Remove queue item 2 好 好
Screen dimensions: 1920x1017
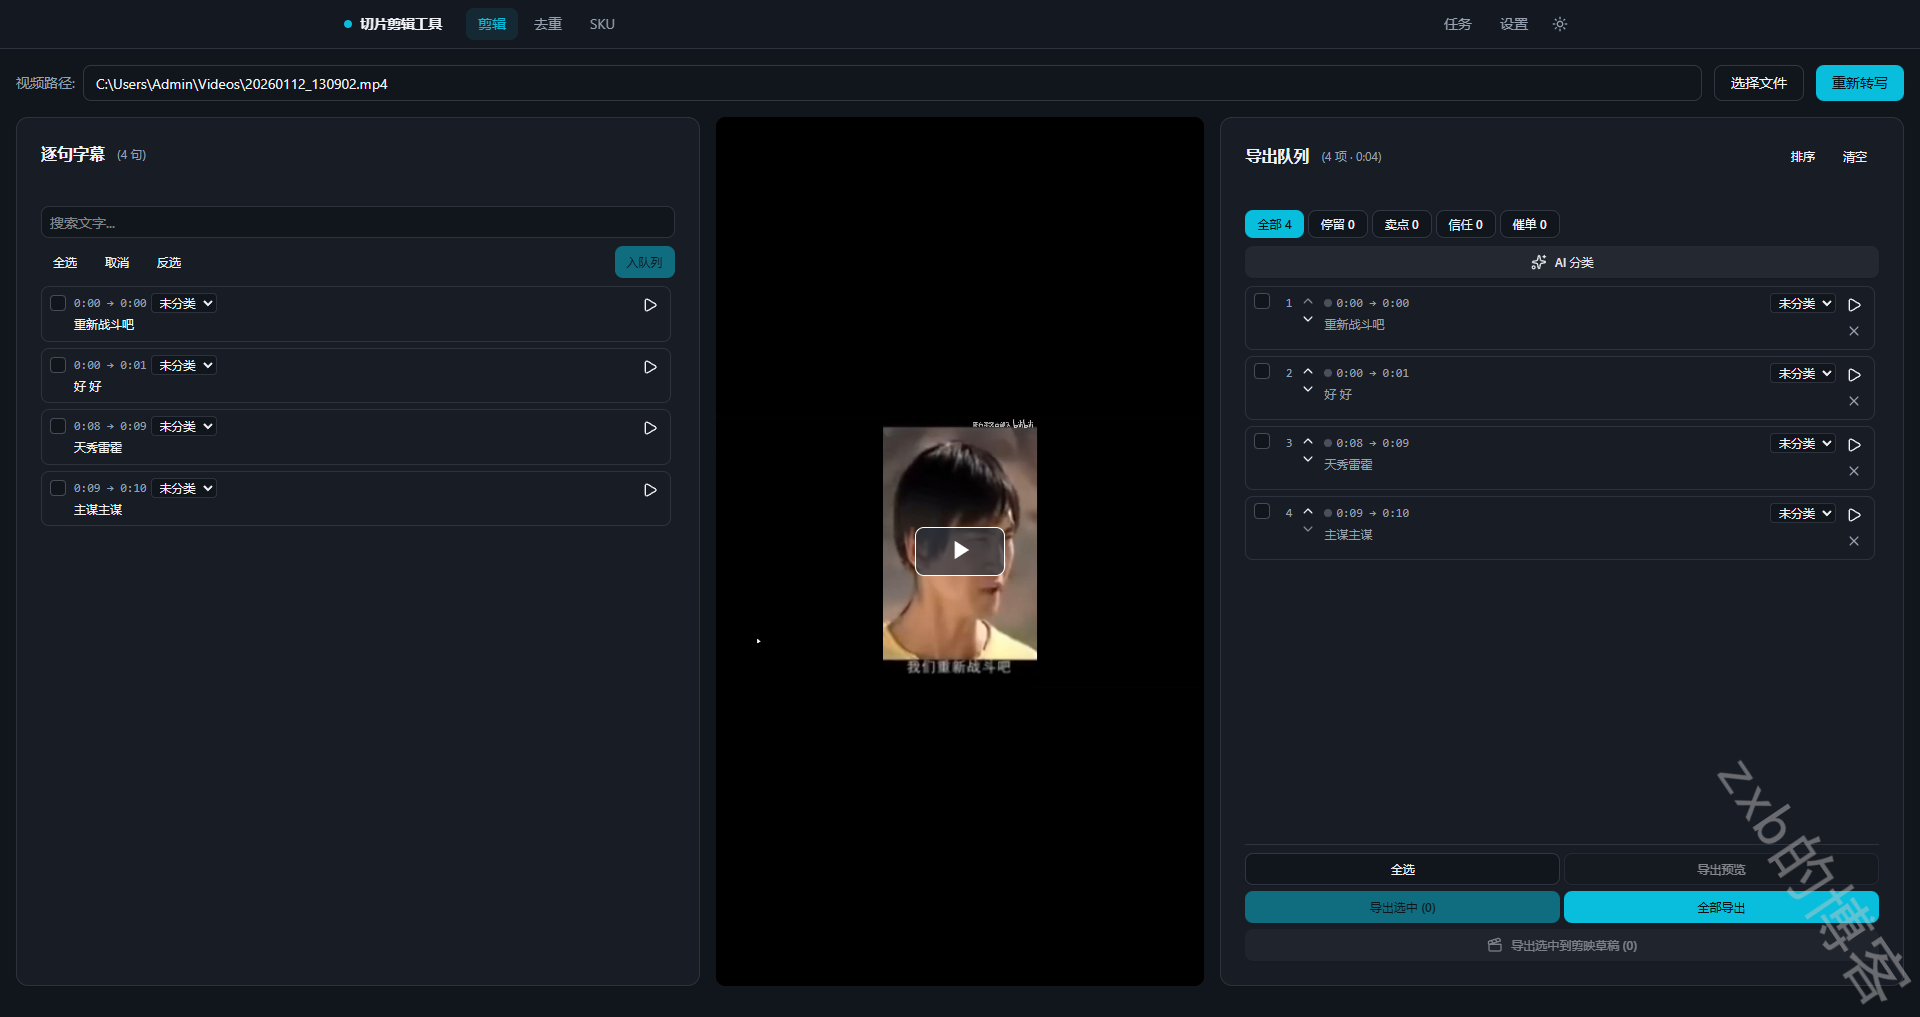[x=1854, y=401]
